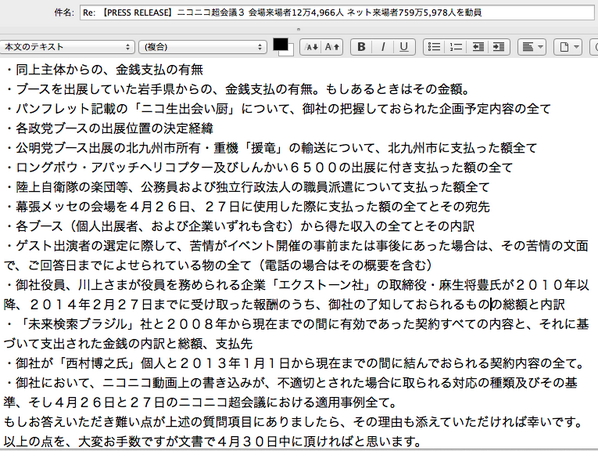Click the line mentioning 「西村博之氏」
The height and width of the screenshot is (451, 598).
[x=294, y=363]
